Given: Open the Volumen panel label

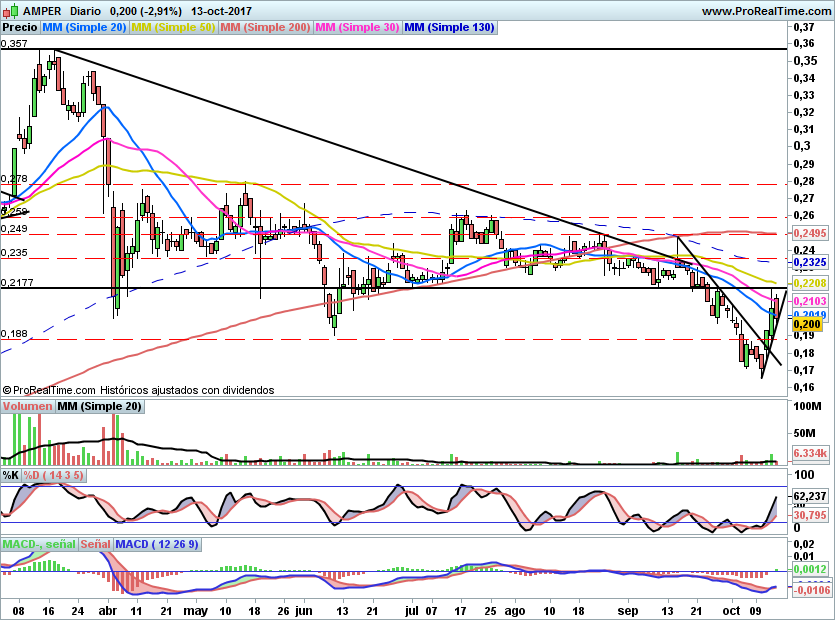Looking at the screenshot, I should tap(27, 406).
